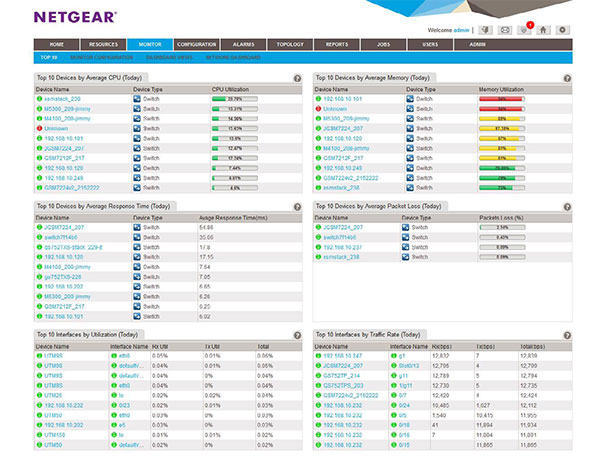
Task: Open M5300_209-jimmy link in CPU panel
Action: coord(67,109)
